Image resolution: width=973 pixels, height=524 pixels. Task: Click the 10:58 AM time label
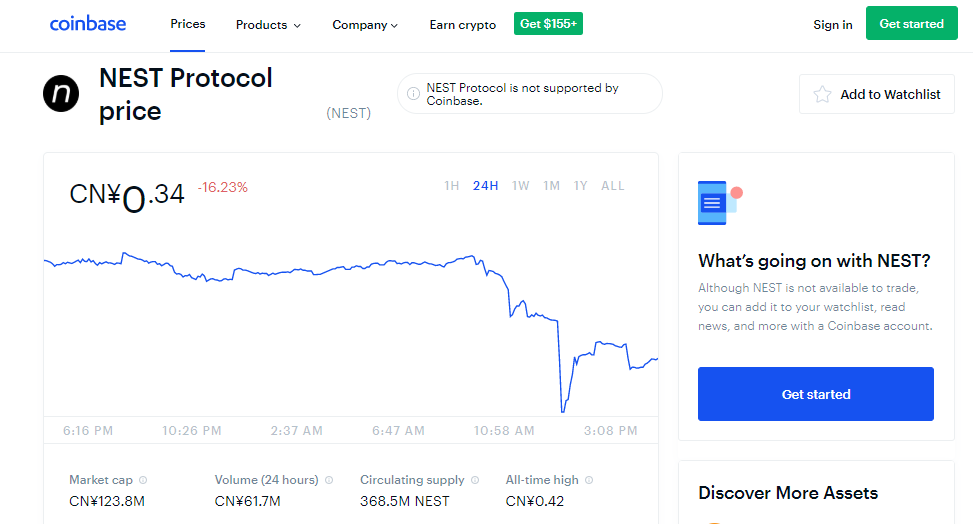504,431
